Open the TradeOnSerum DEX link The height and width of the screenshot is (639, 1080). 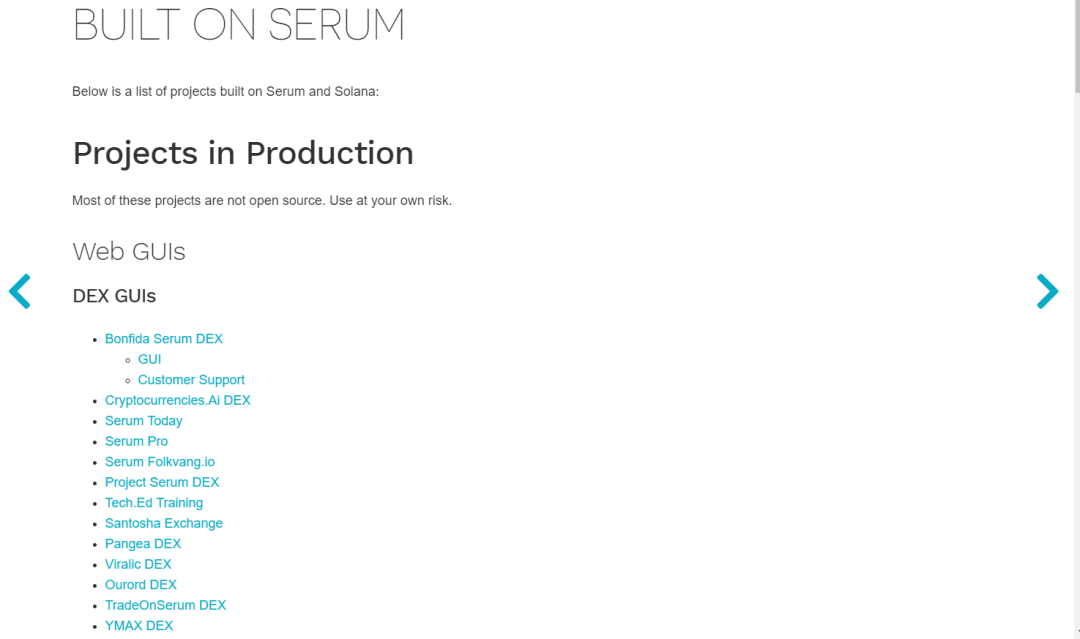coord(165,605)
